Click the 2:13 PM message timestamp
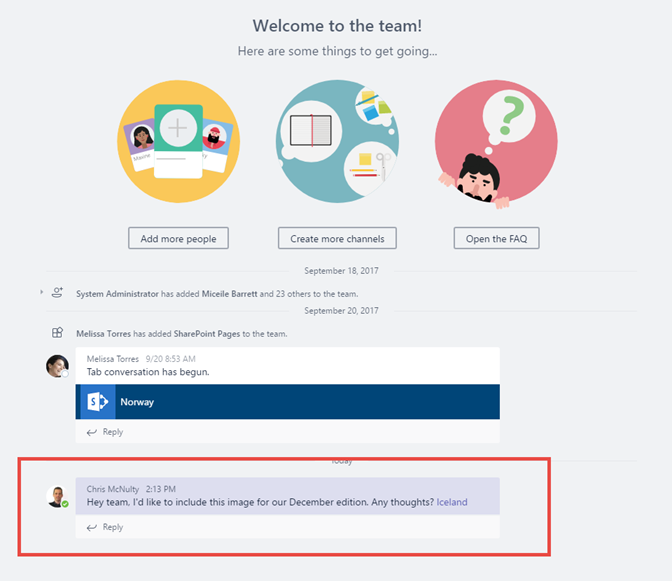Screen dimensions: 672x581 click(162, 488)
